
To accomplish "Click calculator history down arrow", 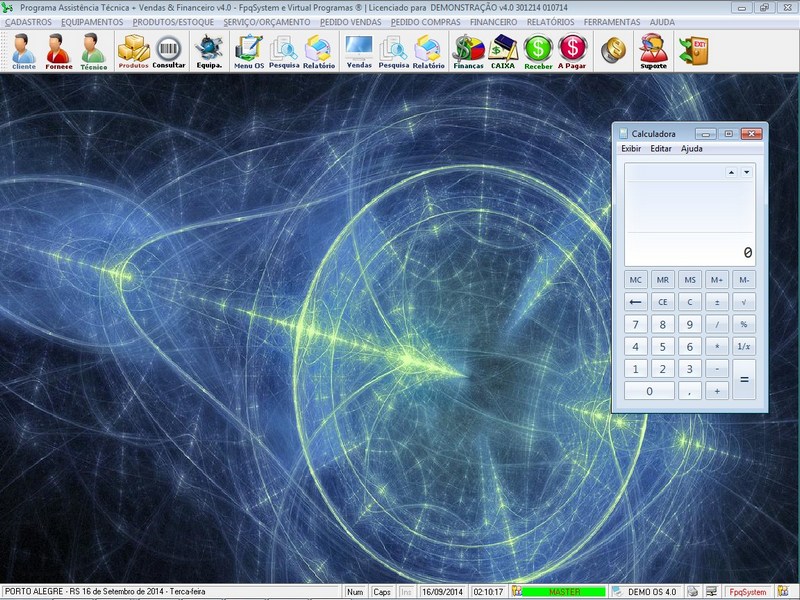I will point(746,172).
